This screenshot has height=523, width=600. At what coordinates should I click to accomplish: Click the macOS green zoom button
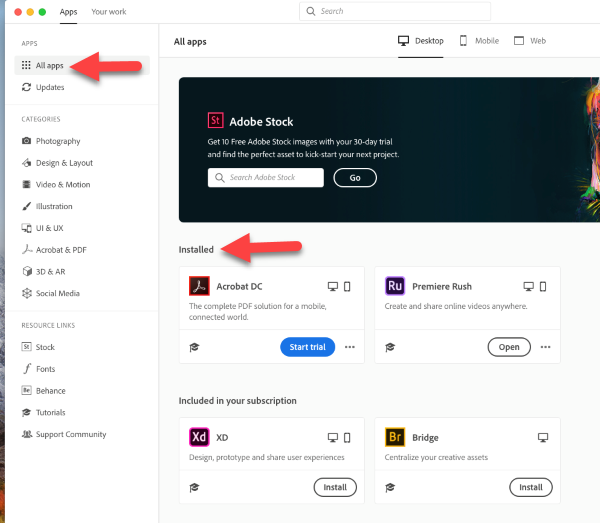(x=42, y=12)
